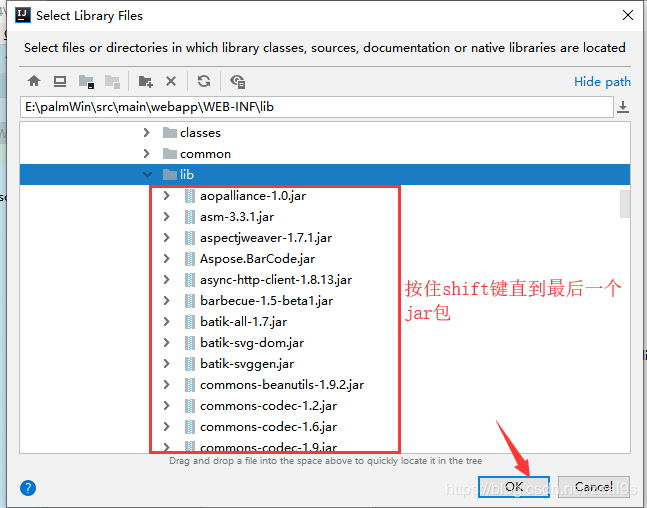Expand asm-3.3.1.jar node
The width and height of the screenshot is (647, 508).
(166, 217)
